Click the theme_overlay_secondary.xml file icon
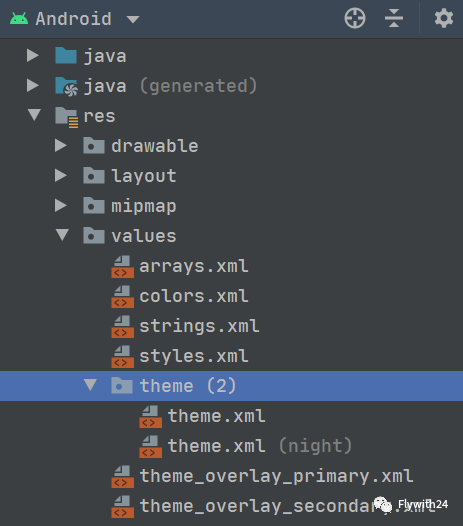 point(122,507)
